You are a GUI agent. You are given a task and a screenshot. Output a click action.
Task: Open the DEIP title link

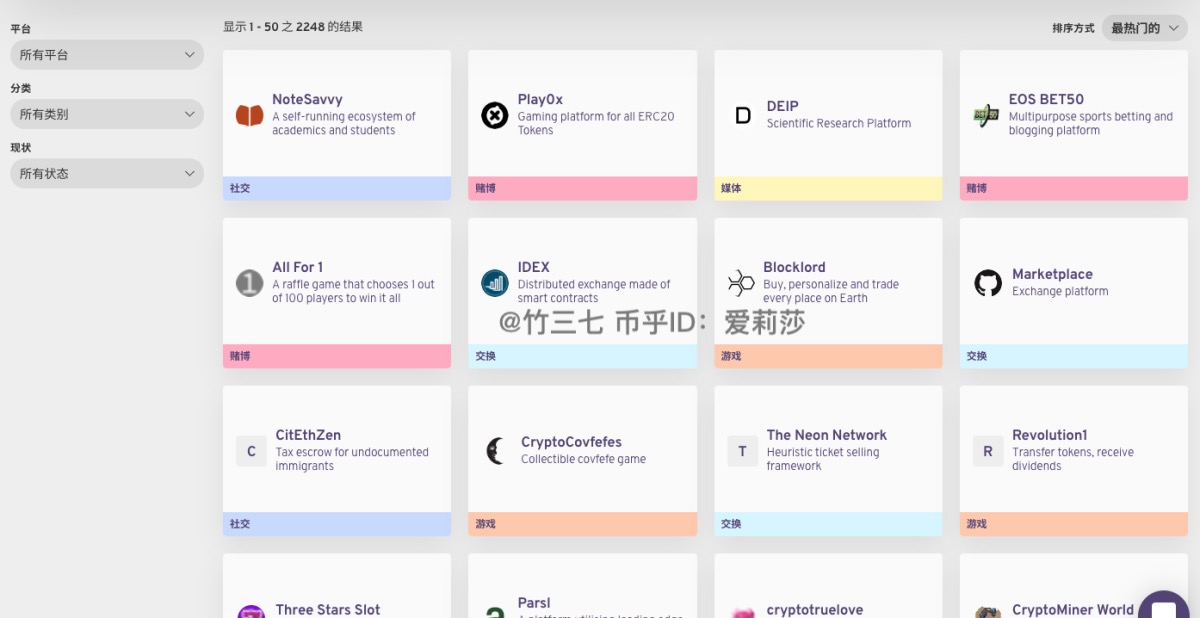783,106
